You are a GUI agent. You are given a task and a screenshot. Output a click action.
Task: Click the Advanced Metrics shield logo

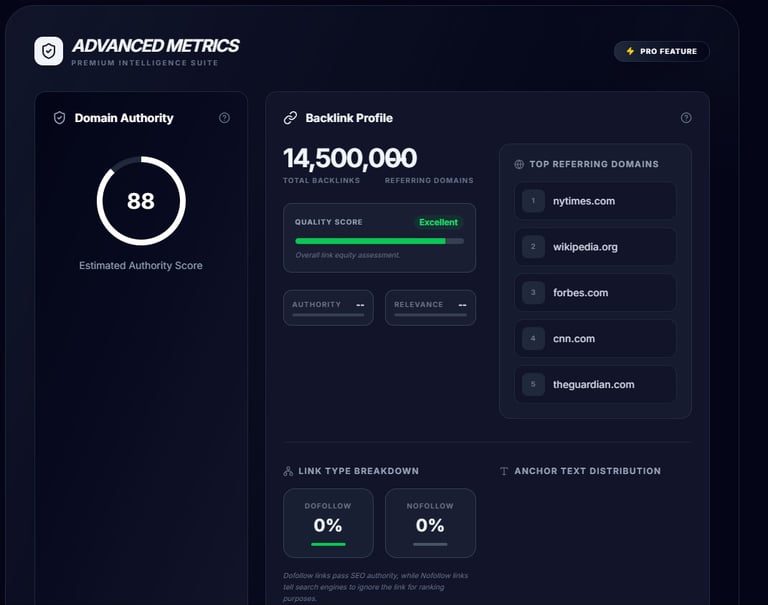tap(48, 51)
